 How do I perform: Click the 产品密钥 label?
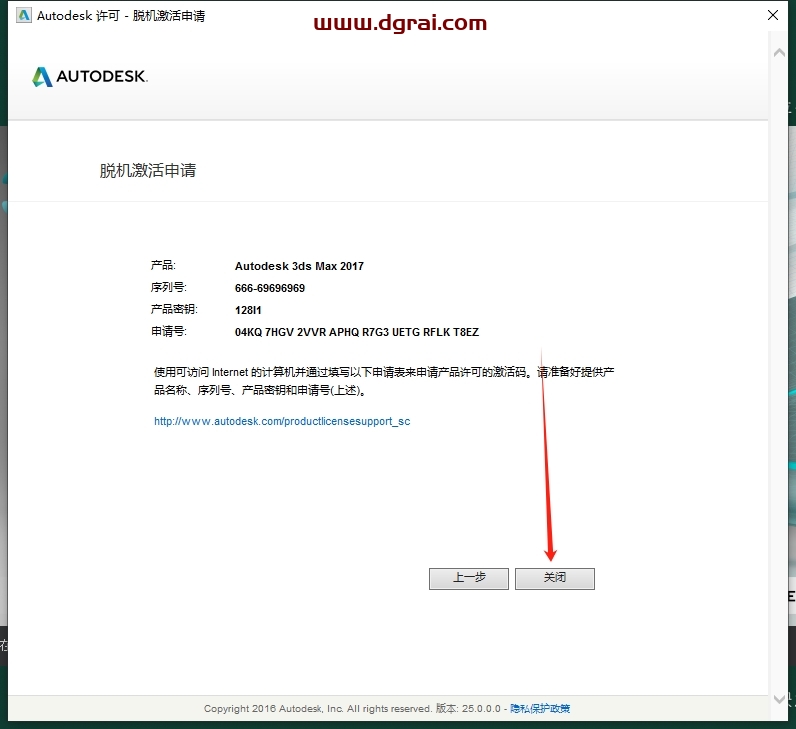pos(174,309)
